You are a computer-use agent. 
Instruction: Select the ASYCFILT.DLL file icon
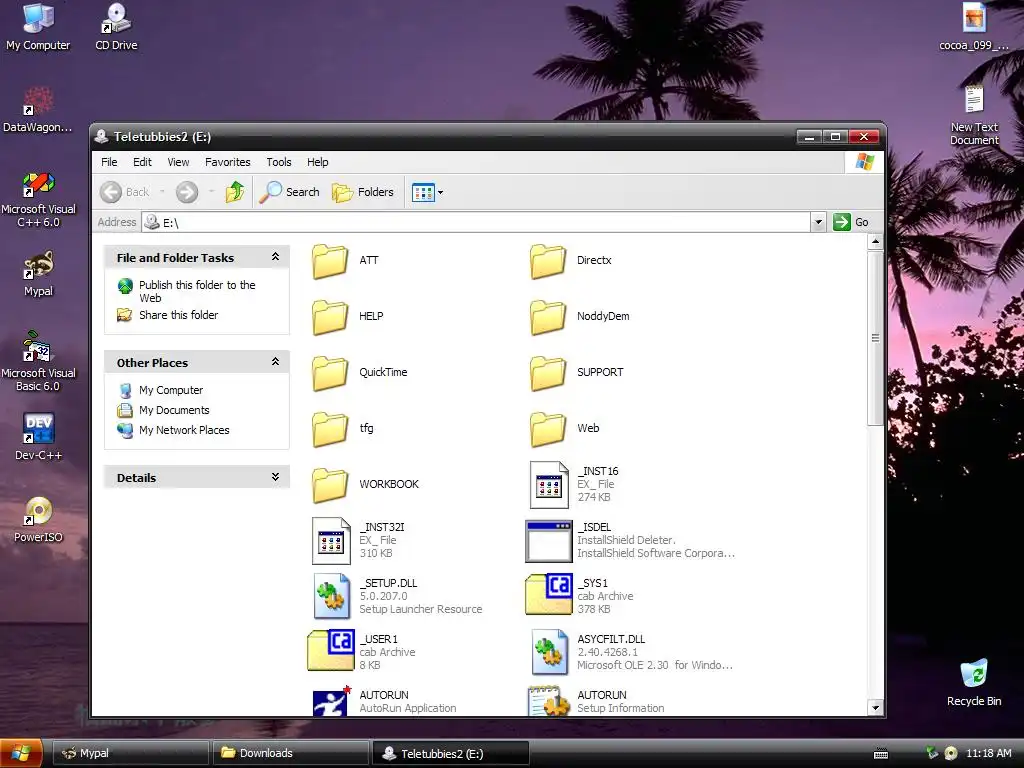(x=549, y=652)
